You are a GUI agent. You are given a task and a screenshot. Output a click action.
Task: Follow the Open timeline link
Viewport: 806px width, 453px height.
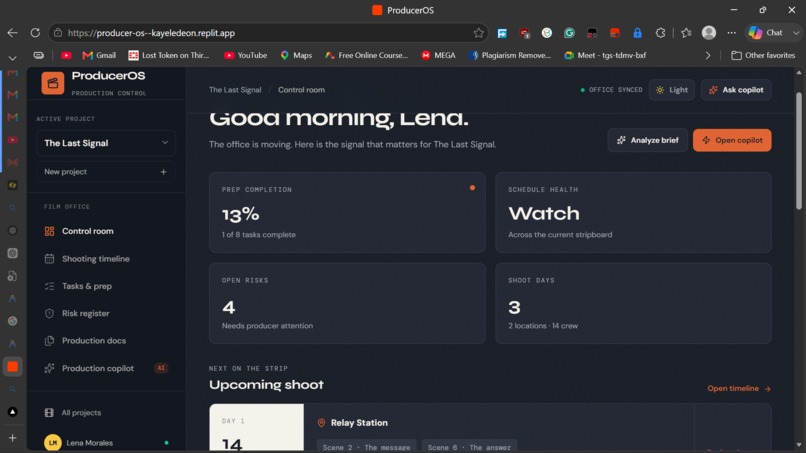(739, 389)
